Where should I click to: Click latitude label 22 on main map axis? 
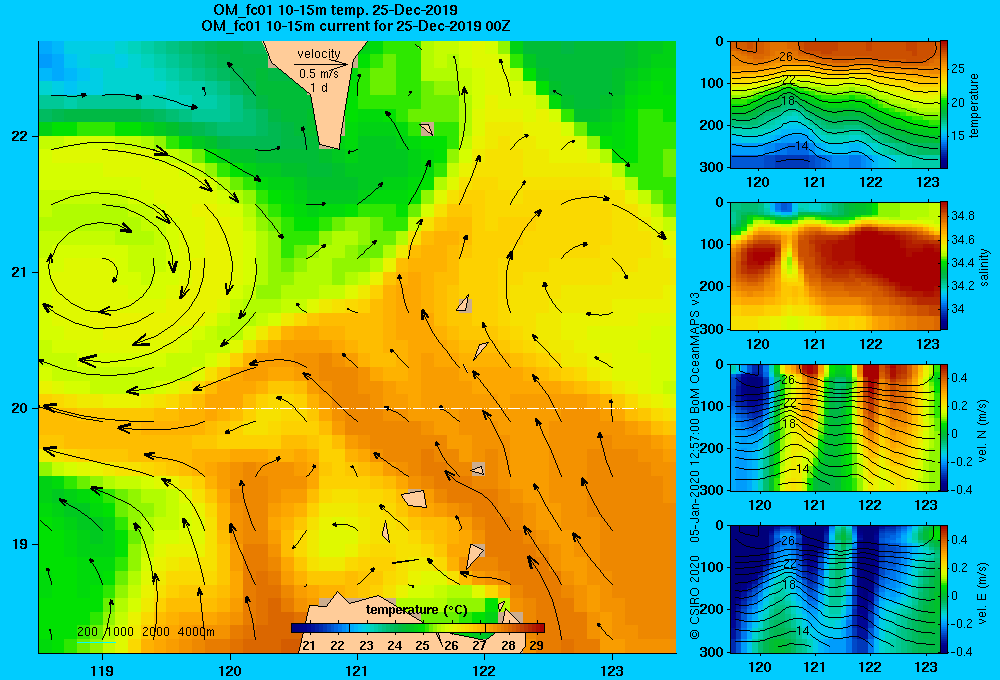pyautogui.click(x=19, y=136)
